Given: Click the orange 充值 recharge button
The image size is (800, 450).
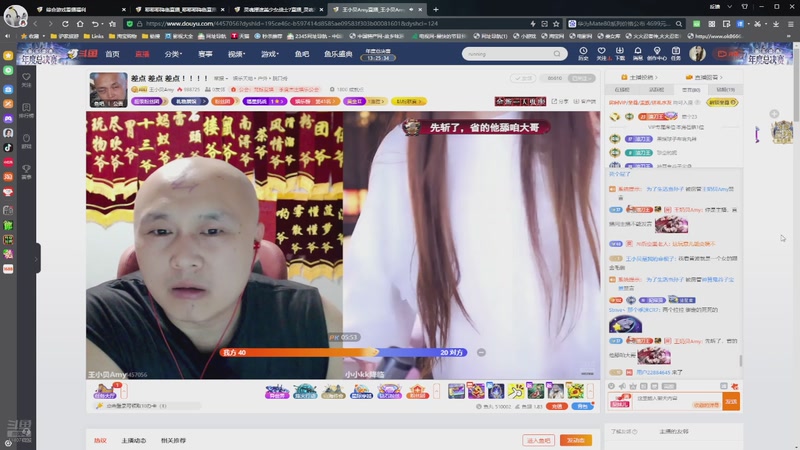Looking at the screenshot, I should point(556,407).
